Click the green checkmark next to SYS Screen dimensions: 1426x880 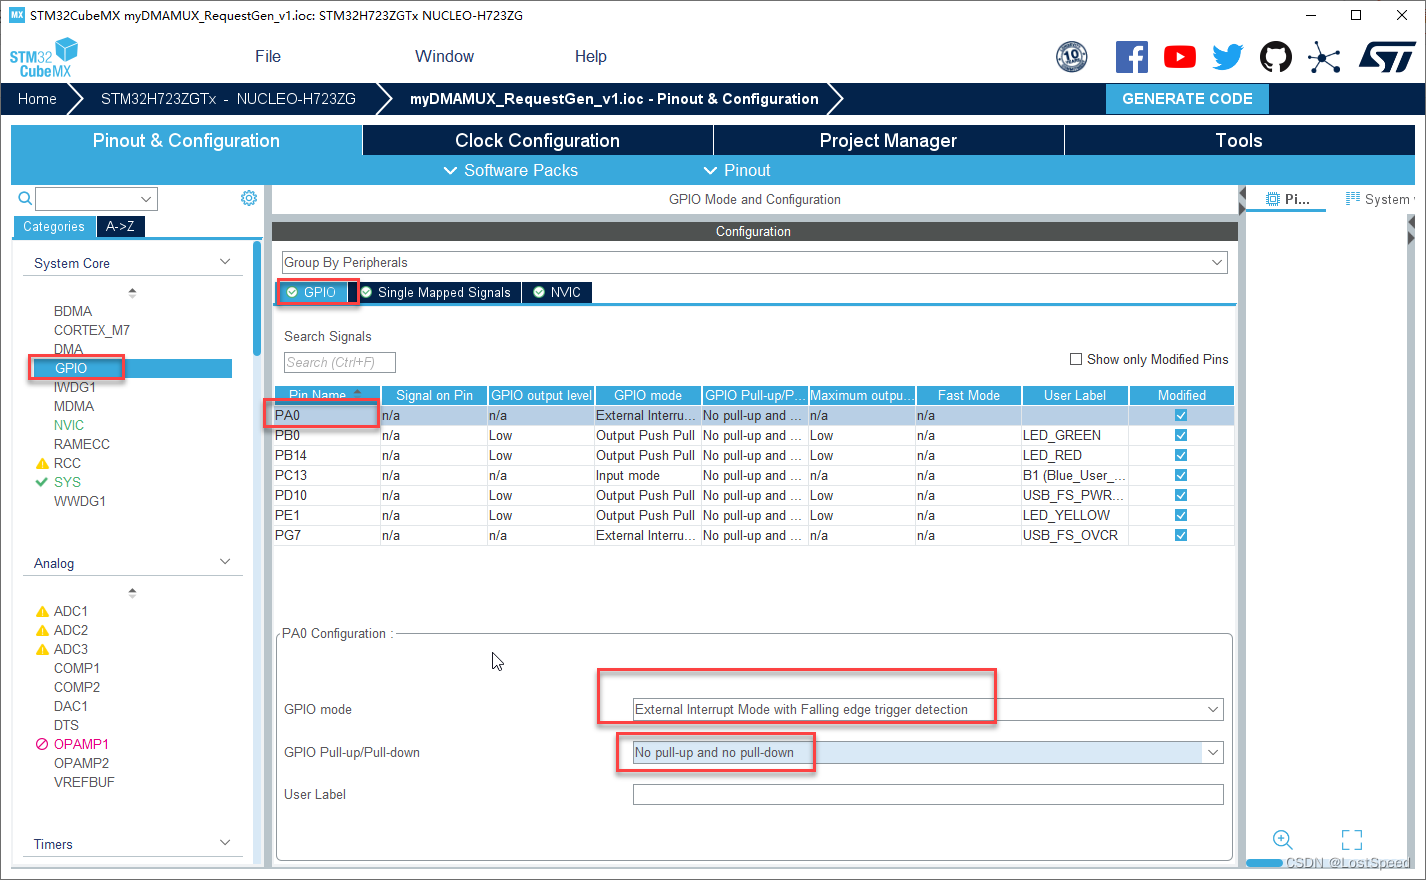click(42, 482)
